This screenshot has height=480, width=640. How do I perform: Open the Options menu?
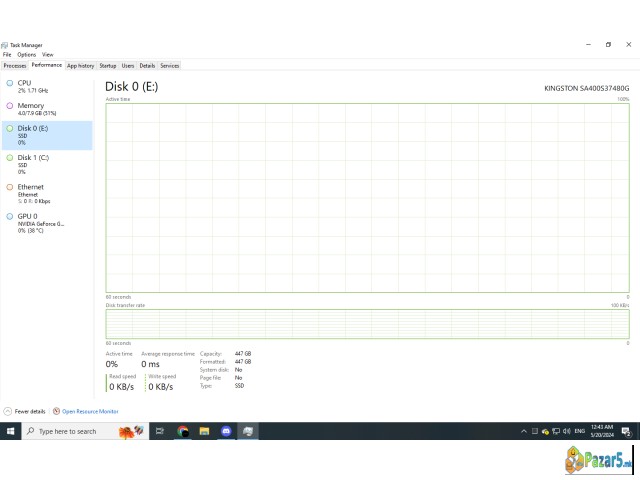26,54
